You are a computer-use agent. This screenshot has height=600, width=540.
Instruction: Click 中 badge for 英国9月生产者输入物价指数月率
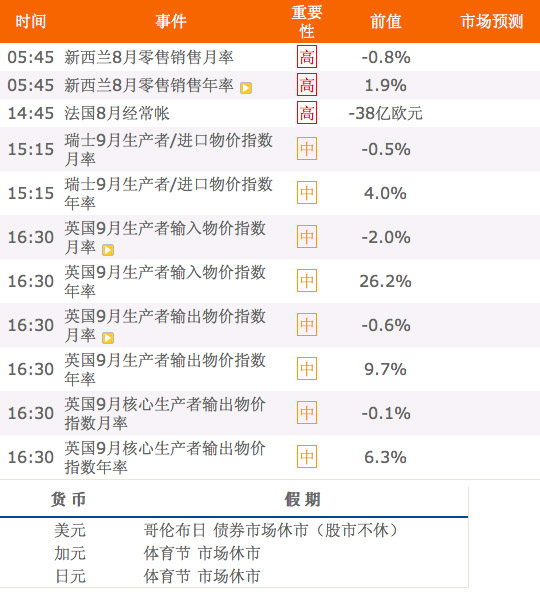[x=307, y=236]
